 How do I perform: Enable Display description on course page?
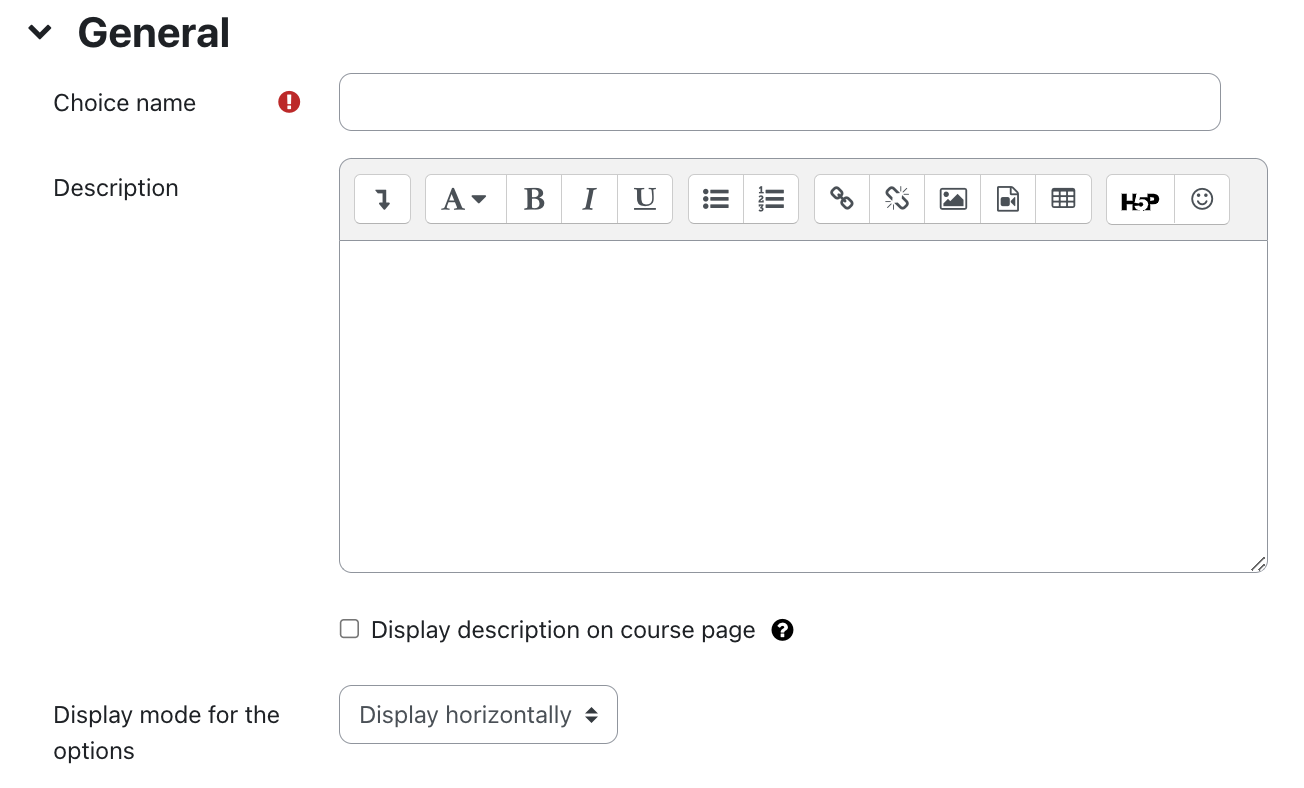click(x=348, y=628)
